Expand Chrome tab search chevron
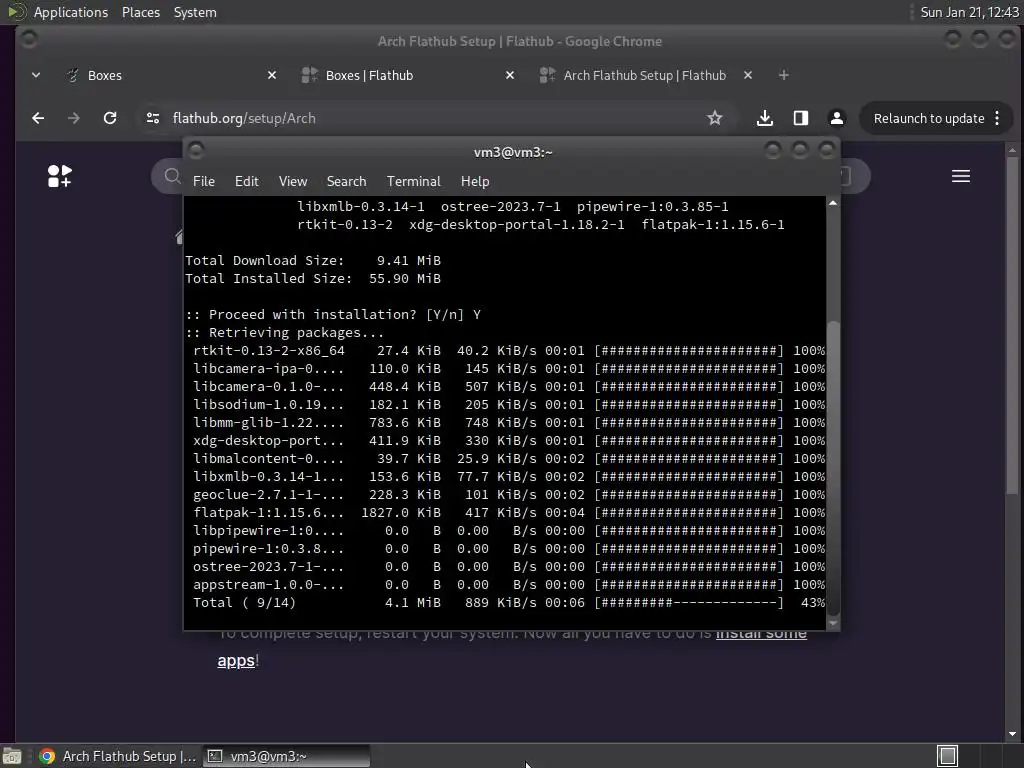 (x=36, y=75)
